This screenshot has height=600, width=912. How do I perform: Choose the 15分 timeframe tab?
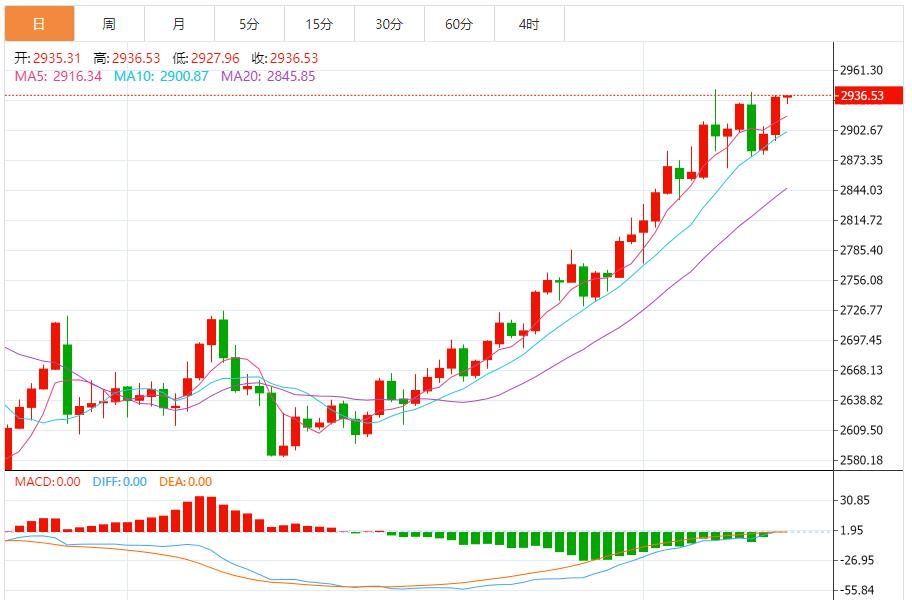click(x=319, y=24)
